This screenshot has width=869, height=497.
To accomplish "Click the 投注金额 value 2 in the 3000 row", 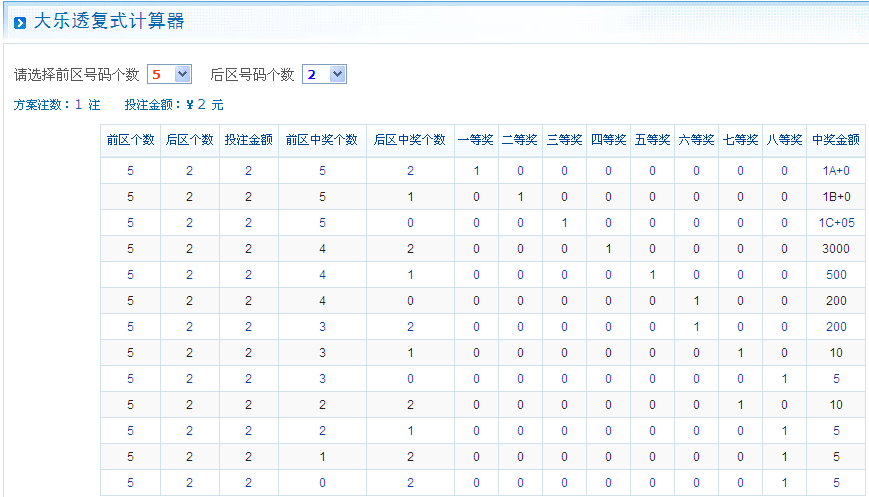I will [248, 249].
